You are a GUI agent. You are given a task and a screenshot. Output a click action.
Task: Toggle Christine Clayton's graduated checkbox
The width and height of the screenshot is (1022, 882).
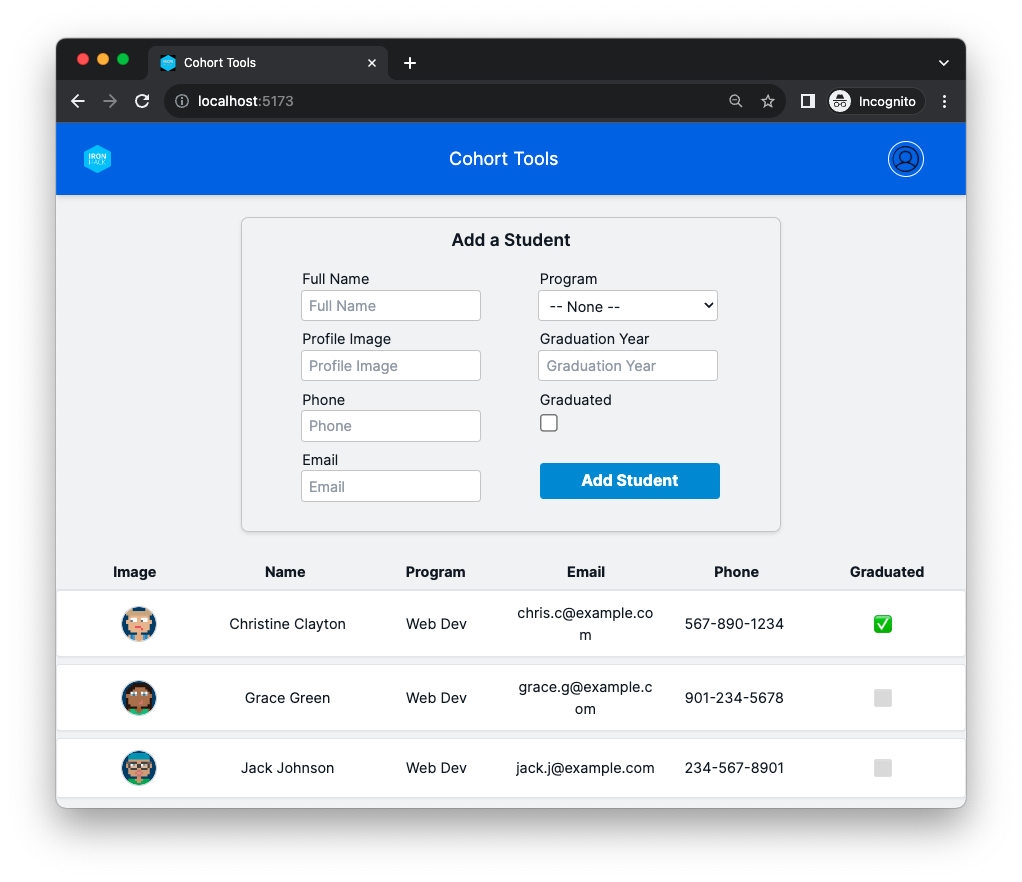882,624
